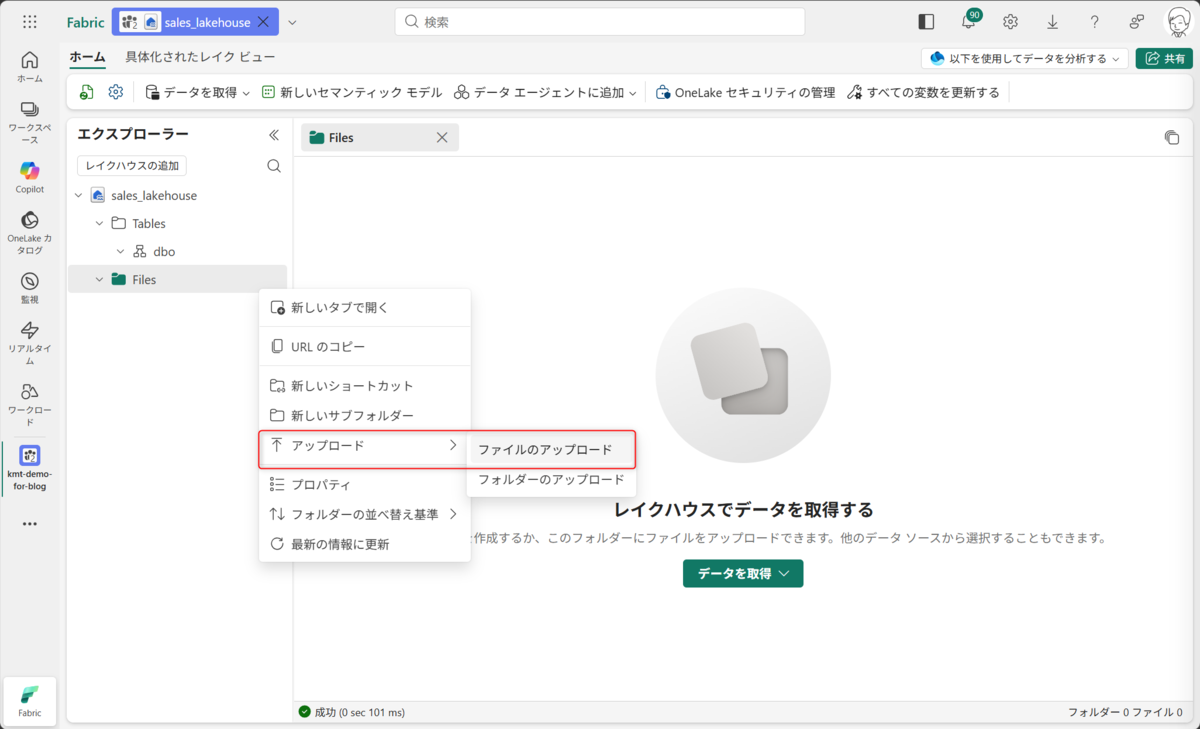
Task: Open アップロード submenu entry
Action: click(365, 445)
